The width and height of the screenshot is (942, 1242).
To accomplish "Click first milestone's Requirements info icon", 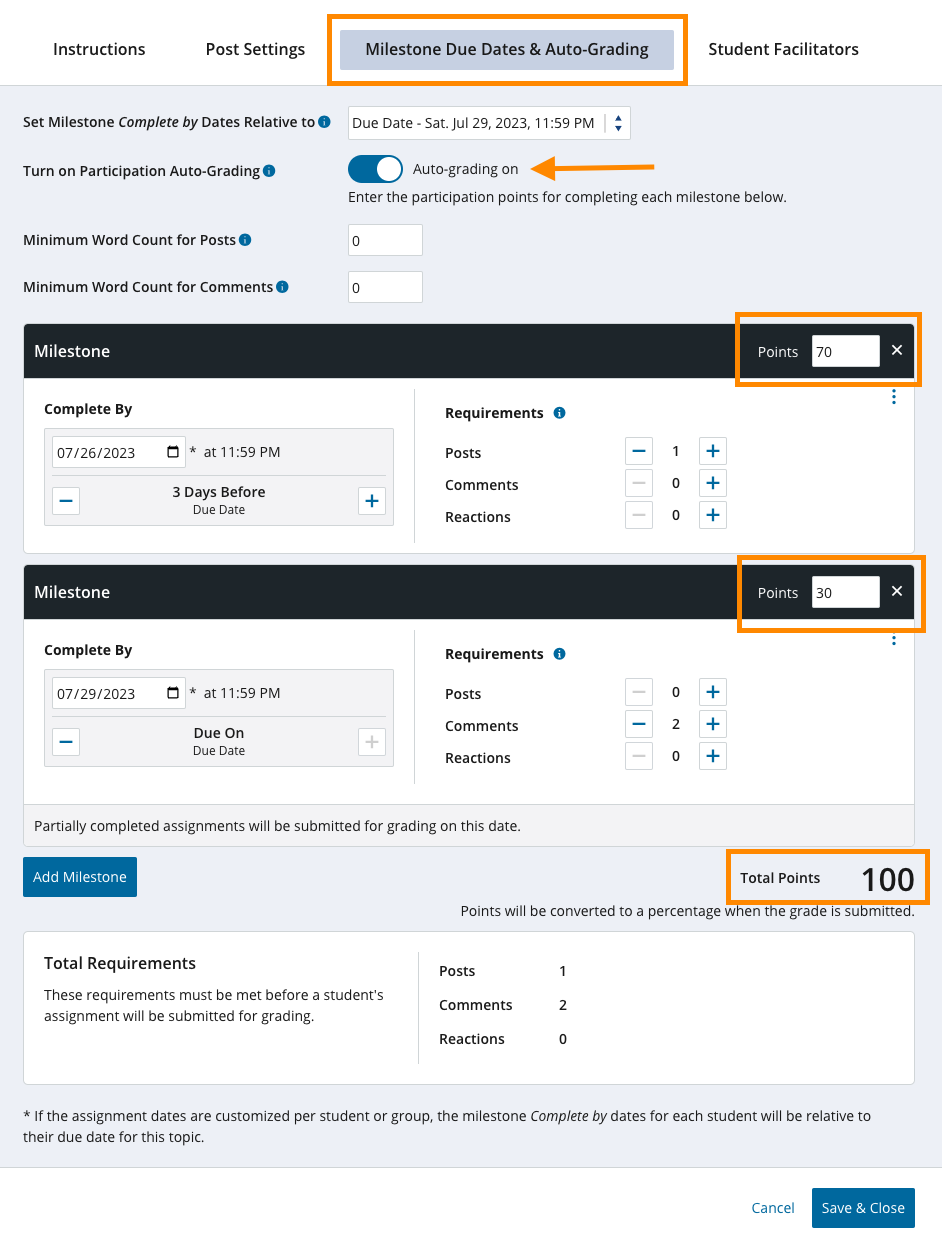I will point(559,413).
